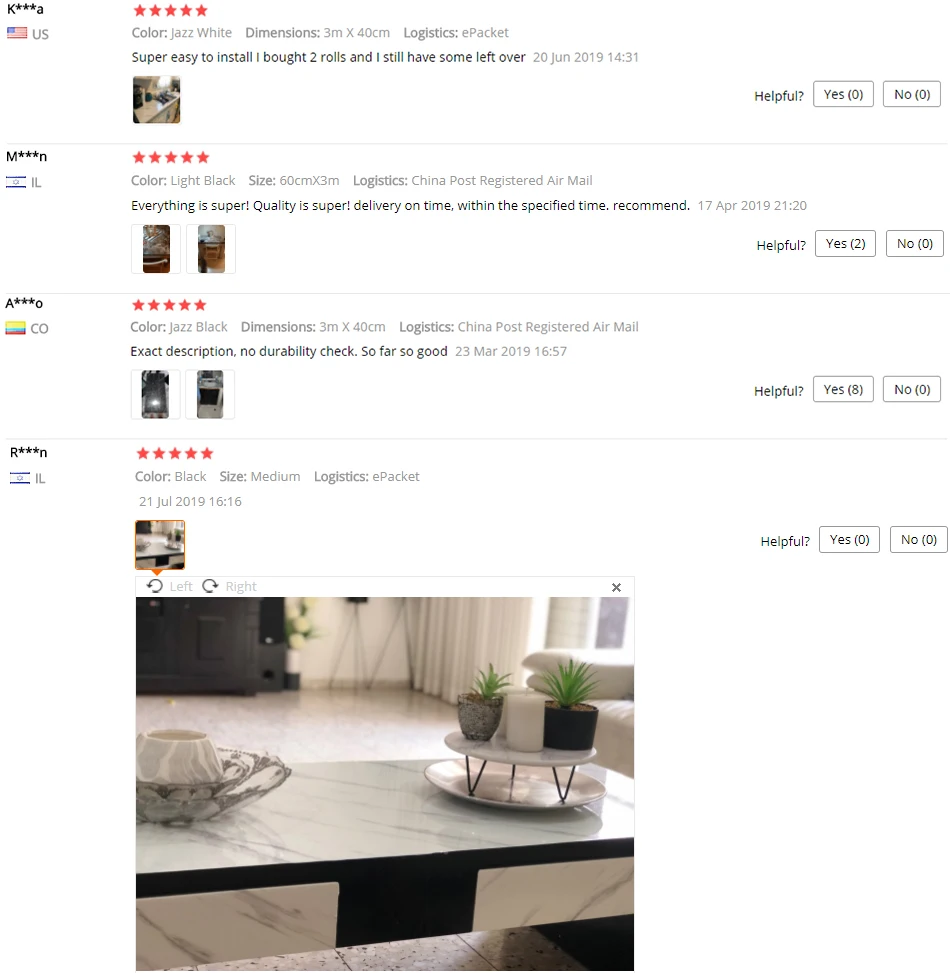Open M***n's second review photo thumbnail

pos(211,249)
